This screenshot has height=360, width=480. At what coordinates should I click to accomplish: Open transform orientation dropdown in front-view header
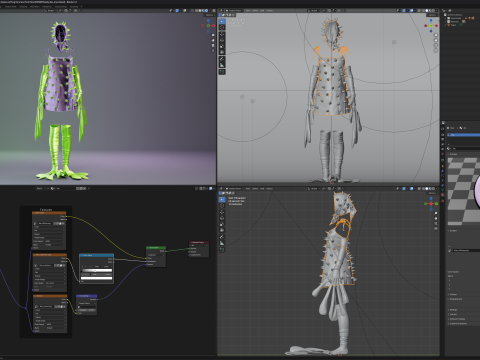click(314, 10)
